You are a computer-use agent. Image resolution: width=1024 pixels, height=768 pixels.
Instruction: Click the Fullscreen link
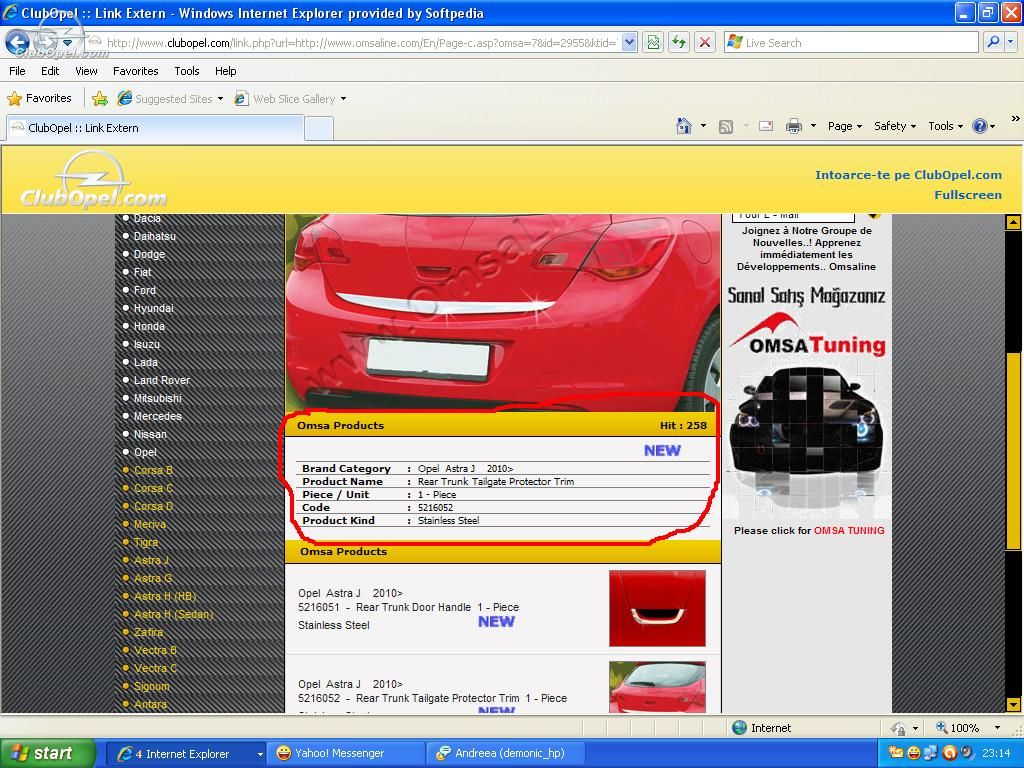(968, 195)
